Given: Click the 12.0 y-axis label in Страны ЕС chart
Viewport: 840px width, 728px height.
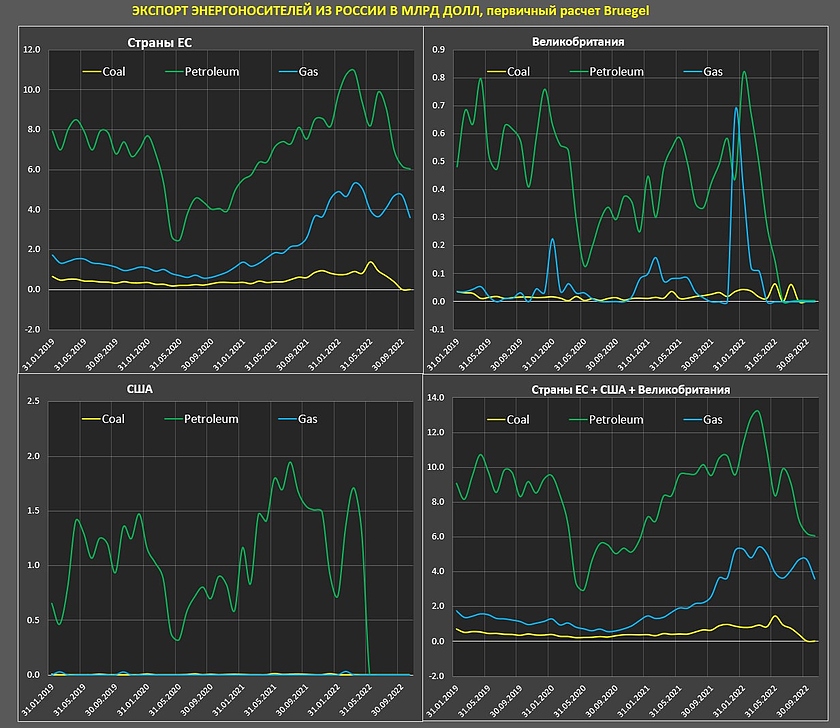Looking at the screenshot, I should click(32, 50).
